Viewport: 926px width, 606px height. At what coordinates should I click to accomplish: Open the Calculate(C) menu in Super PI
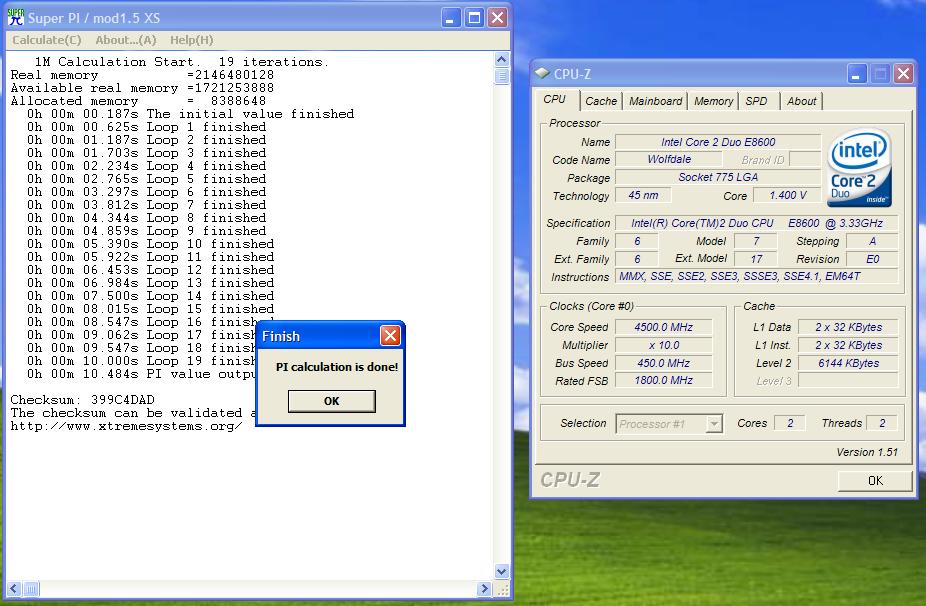pyautogui.click(x=47, y=40)
